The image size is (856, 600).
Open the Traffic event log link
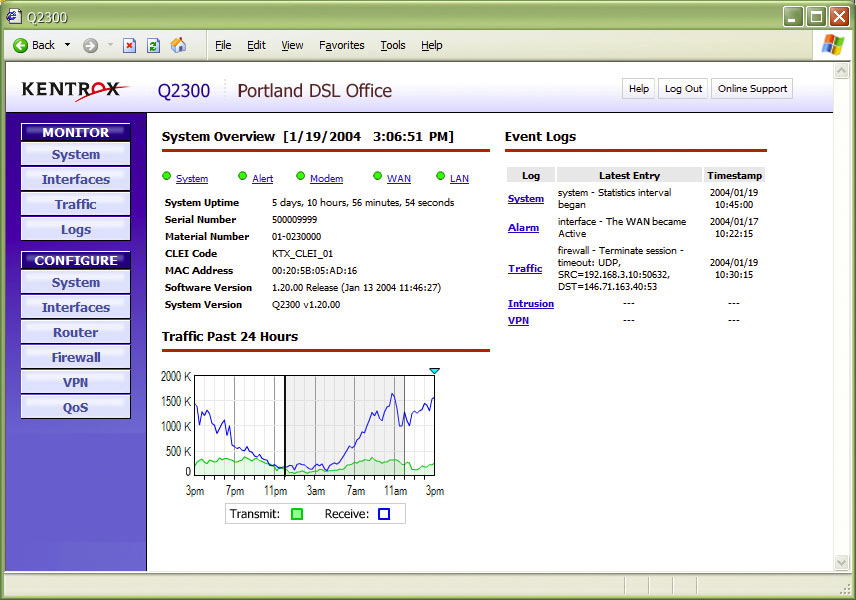525,269
